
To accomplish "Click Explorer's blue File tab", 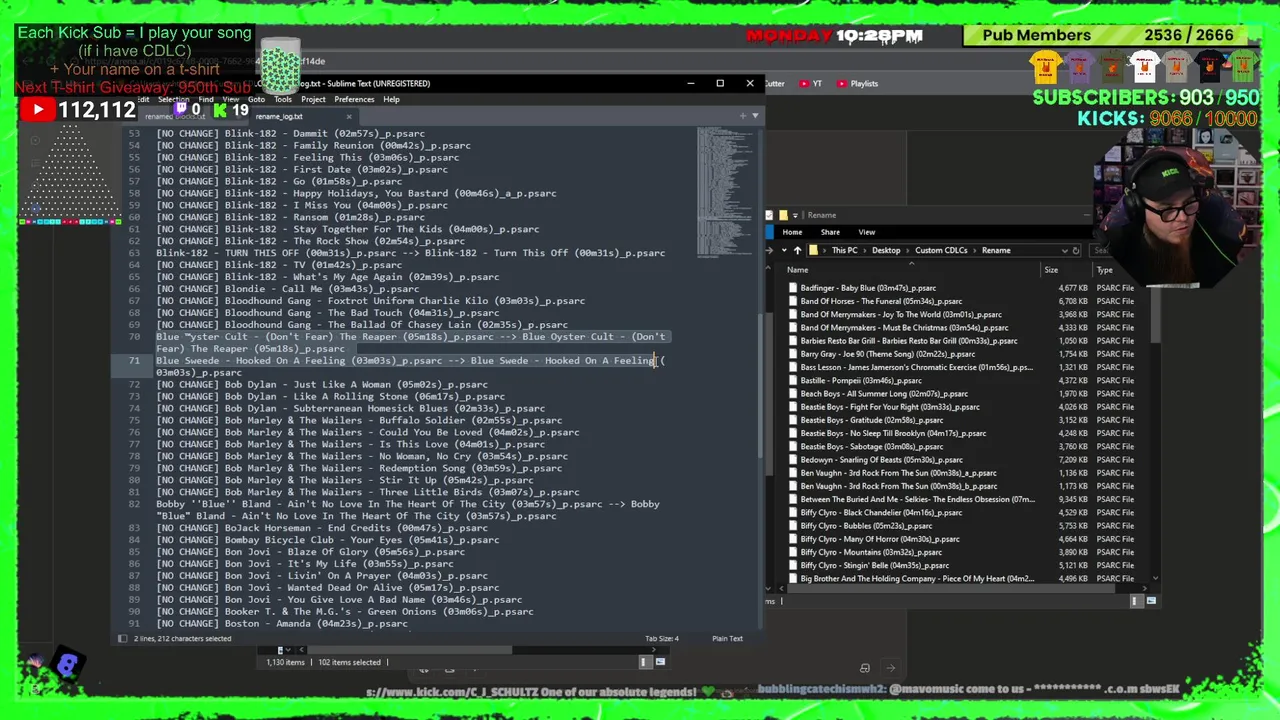I will (x=771, y=232).
